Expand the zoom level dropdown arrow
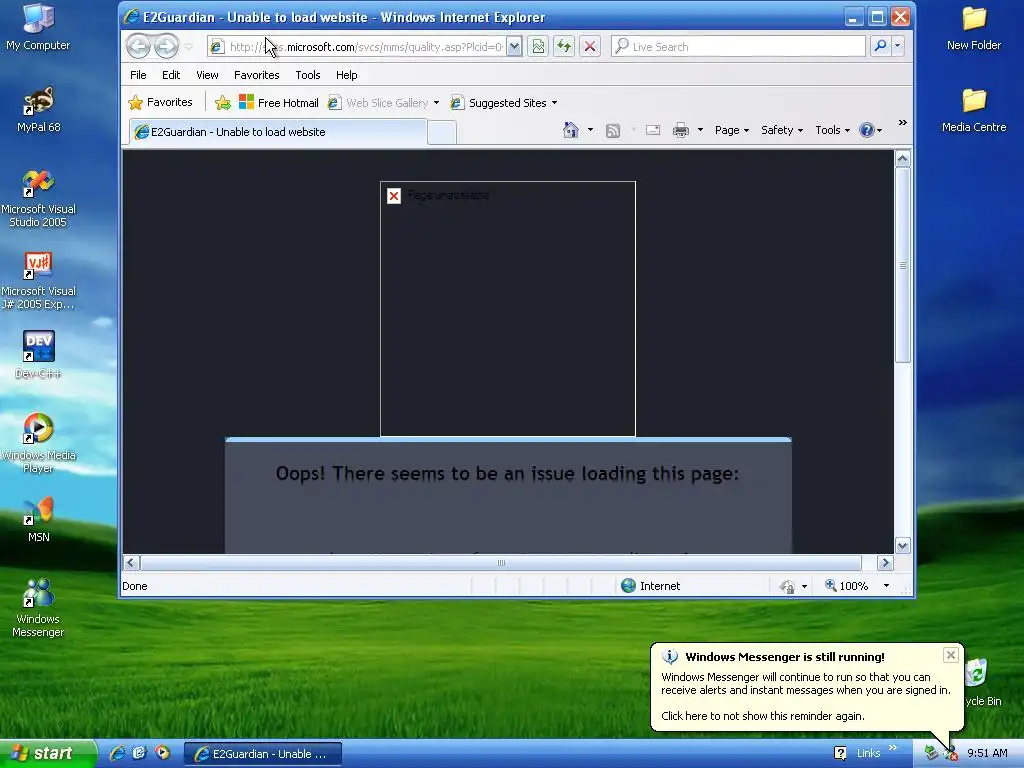Image resolution: width=1024 pixels, height=768 pixels. tap(886, 586)
